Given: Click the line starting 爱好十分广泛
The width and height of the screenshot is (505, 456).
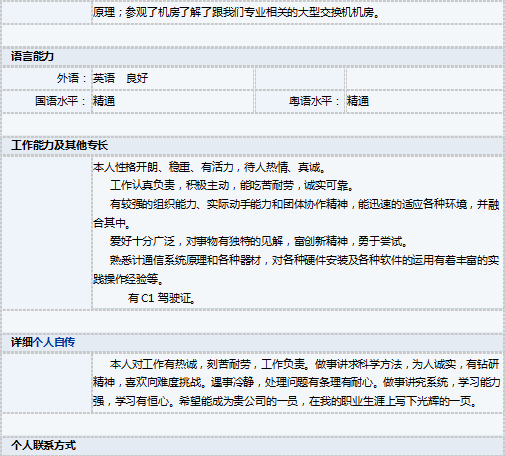Looking at the screenshot, I should click(x=259, y=241).
